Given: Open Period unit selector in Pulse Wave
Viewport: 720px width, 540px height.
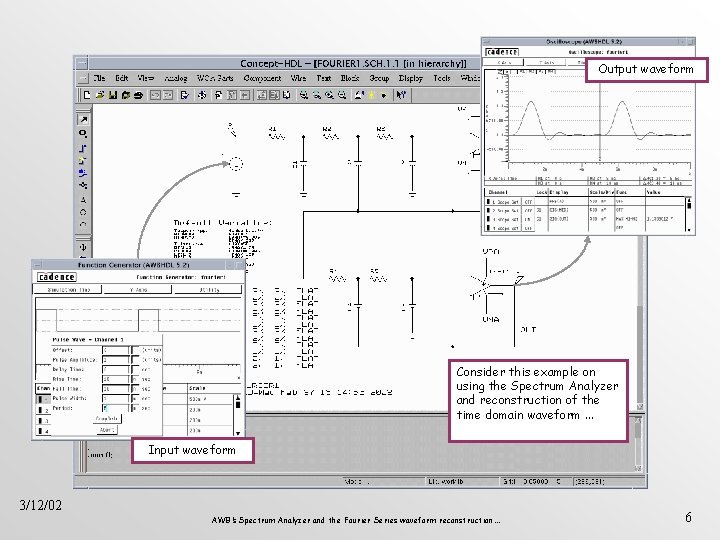Looking at the screenshot, I should pos(135,408).
